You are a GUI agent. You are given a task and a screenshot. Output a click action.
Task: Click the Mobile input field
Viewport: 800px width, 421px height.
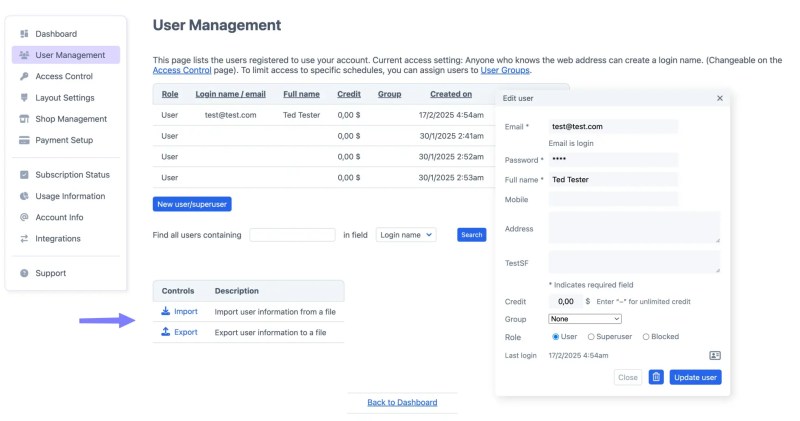coord(613,199)
